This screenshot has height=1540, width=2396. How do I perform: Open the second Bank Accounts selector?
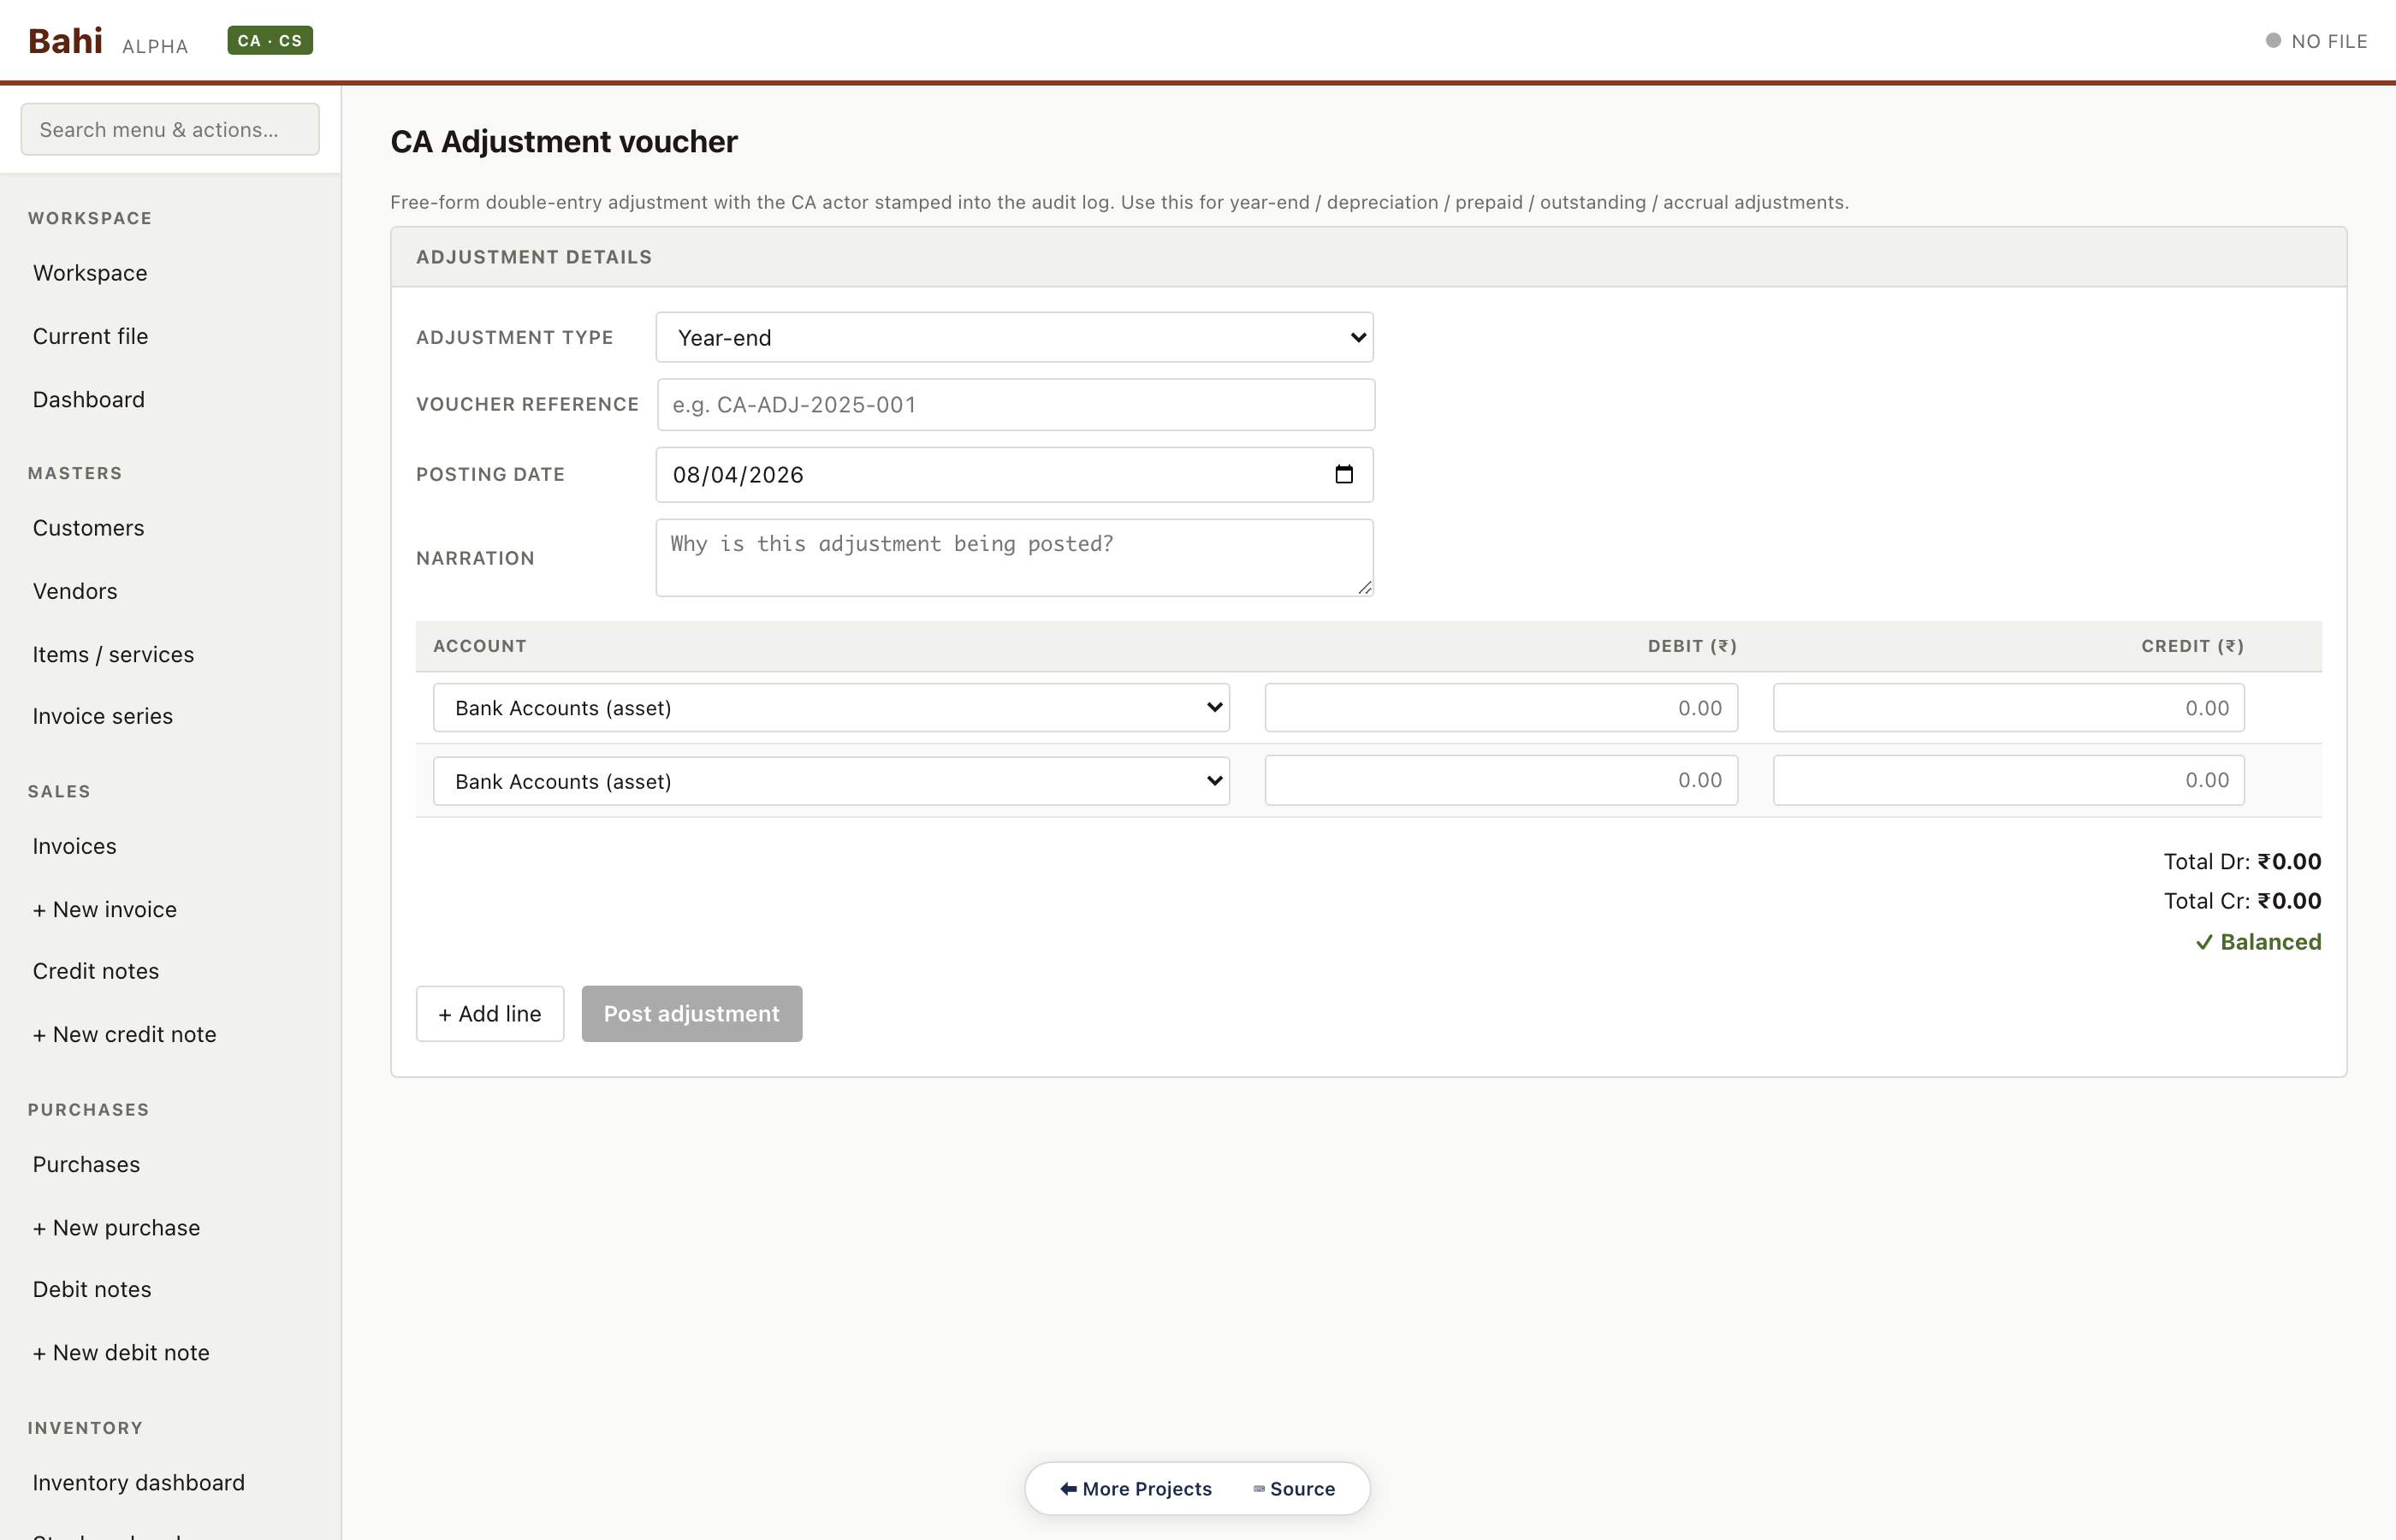pyautogui.click(x=831, y=781)
